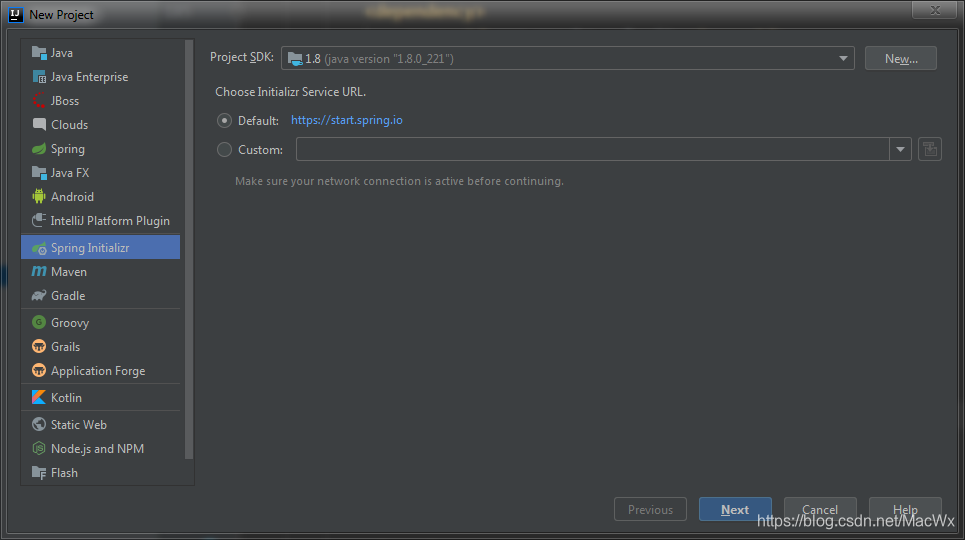The height and width of the screenshot is (540, 965).
Task: Select the 'Android' list label
Action: click(x=73, y=197)
